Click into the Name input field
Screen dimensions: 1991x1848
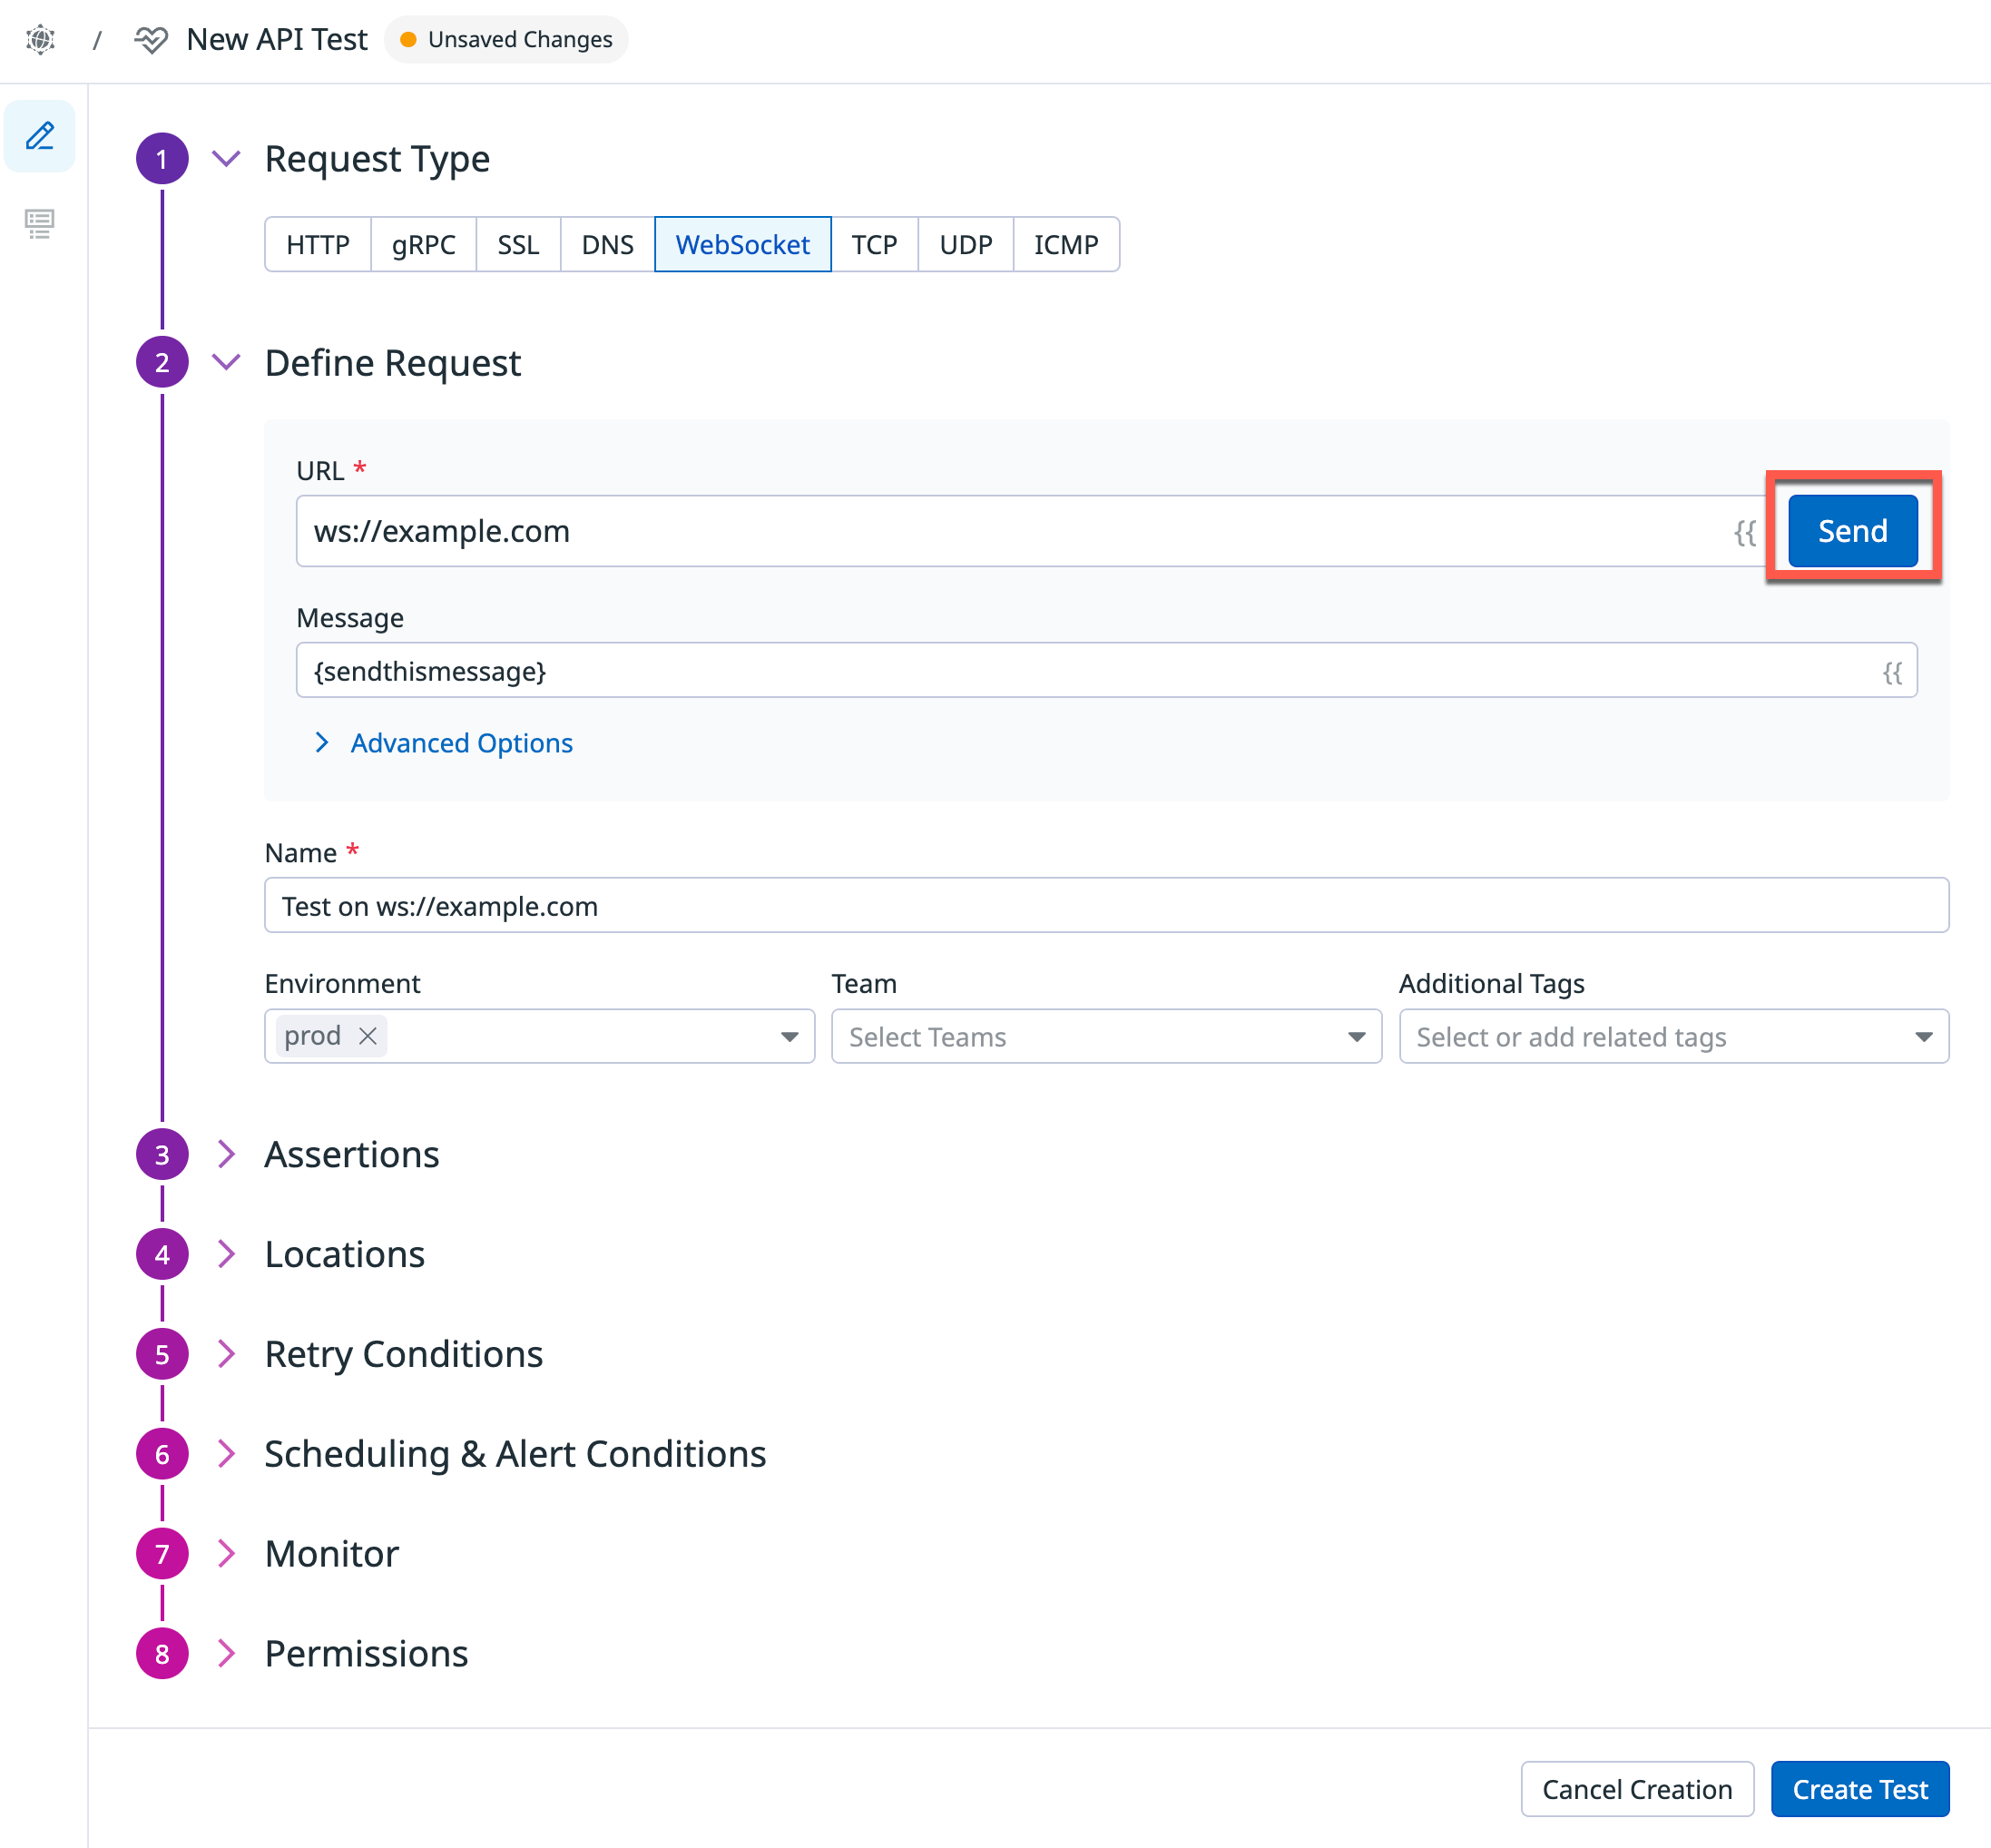(1106, 906)
